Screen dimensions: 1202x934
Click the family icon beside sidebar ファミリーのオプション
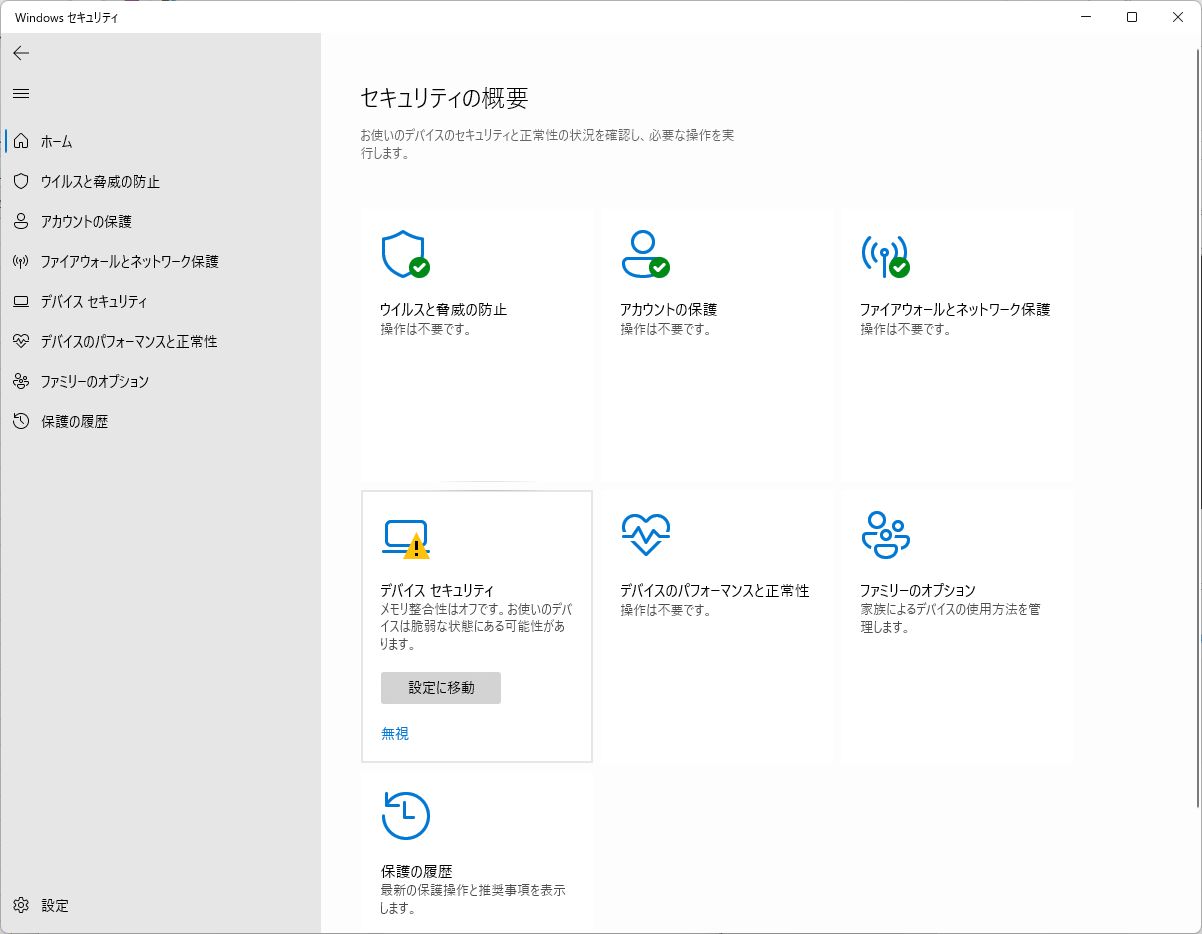pyautogui.click(x=21, y=382)
